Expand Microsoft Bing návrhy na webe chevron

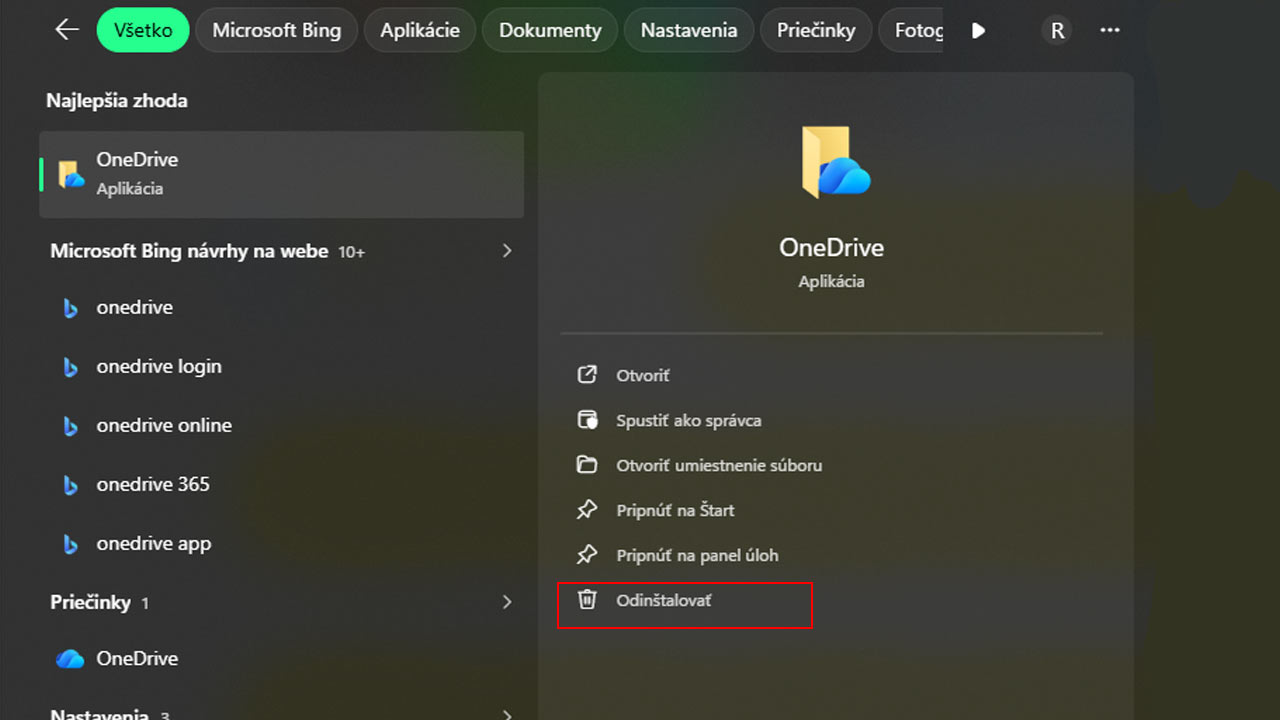tap(507, 251)
